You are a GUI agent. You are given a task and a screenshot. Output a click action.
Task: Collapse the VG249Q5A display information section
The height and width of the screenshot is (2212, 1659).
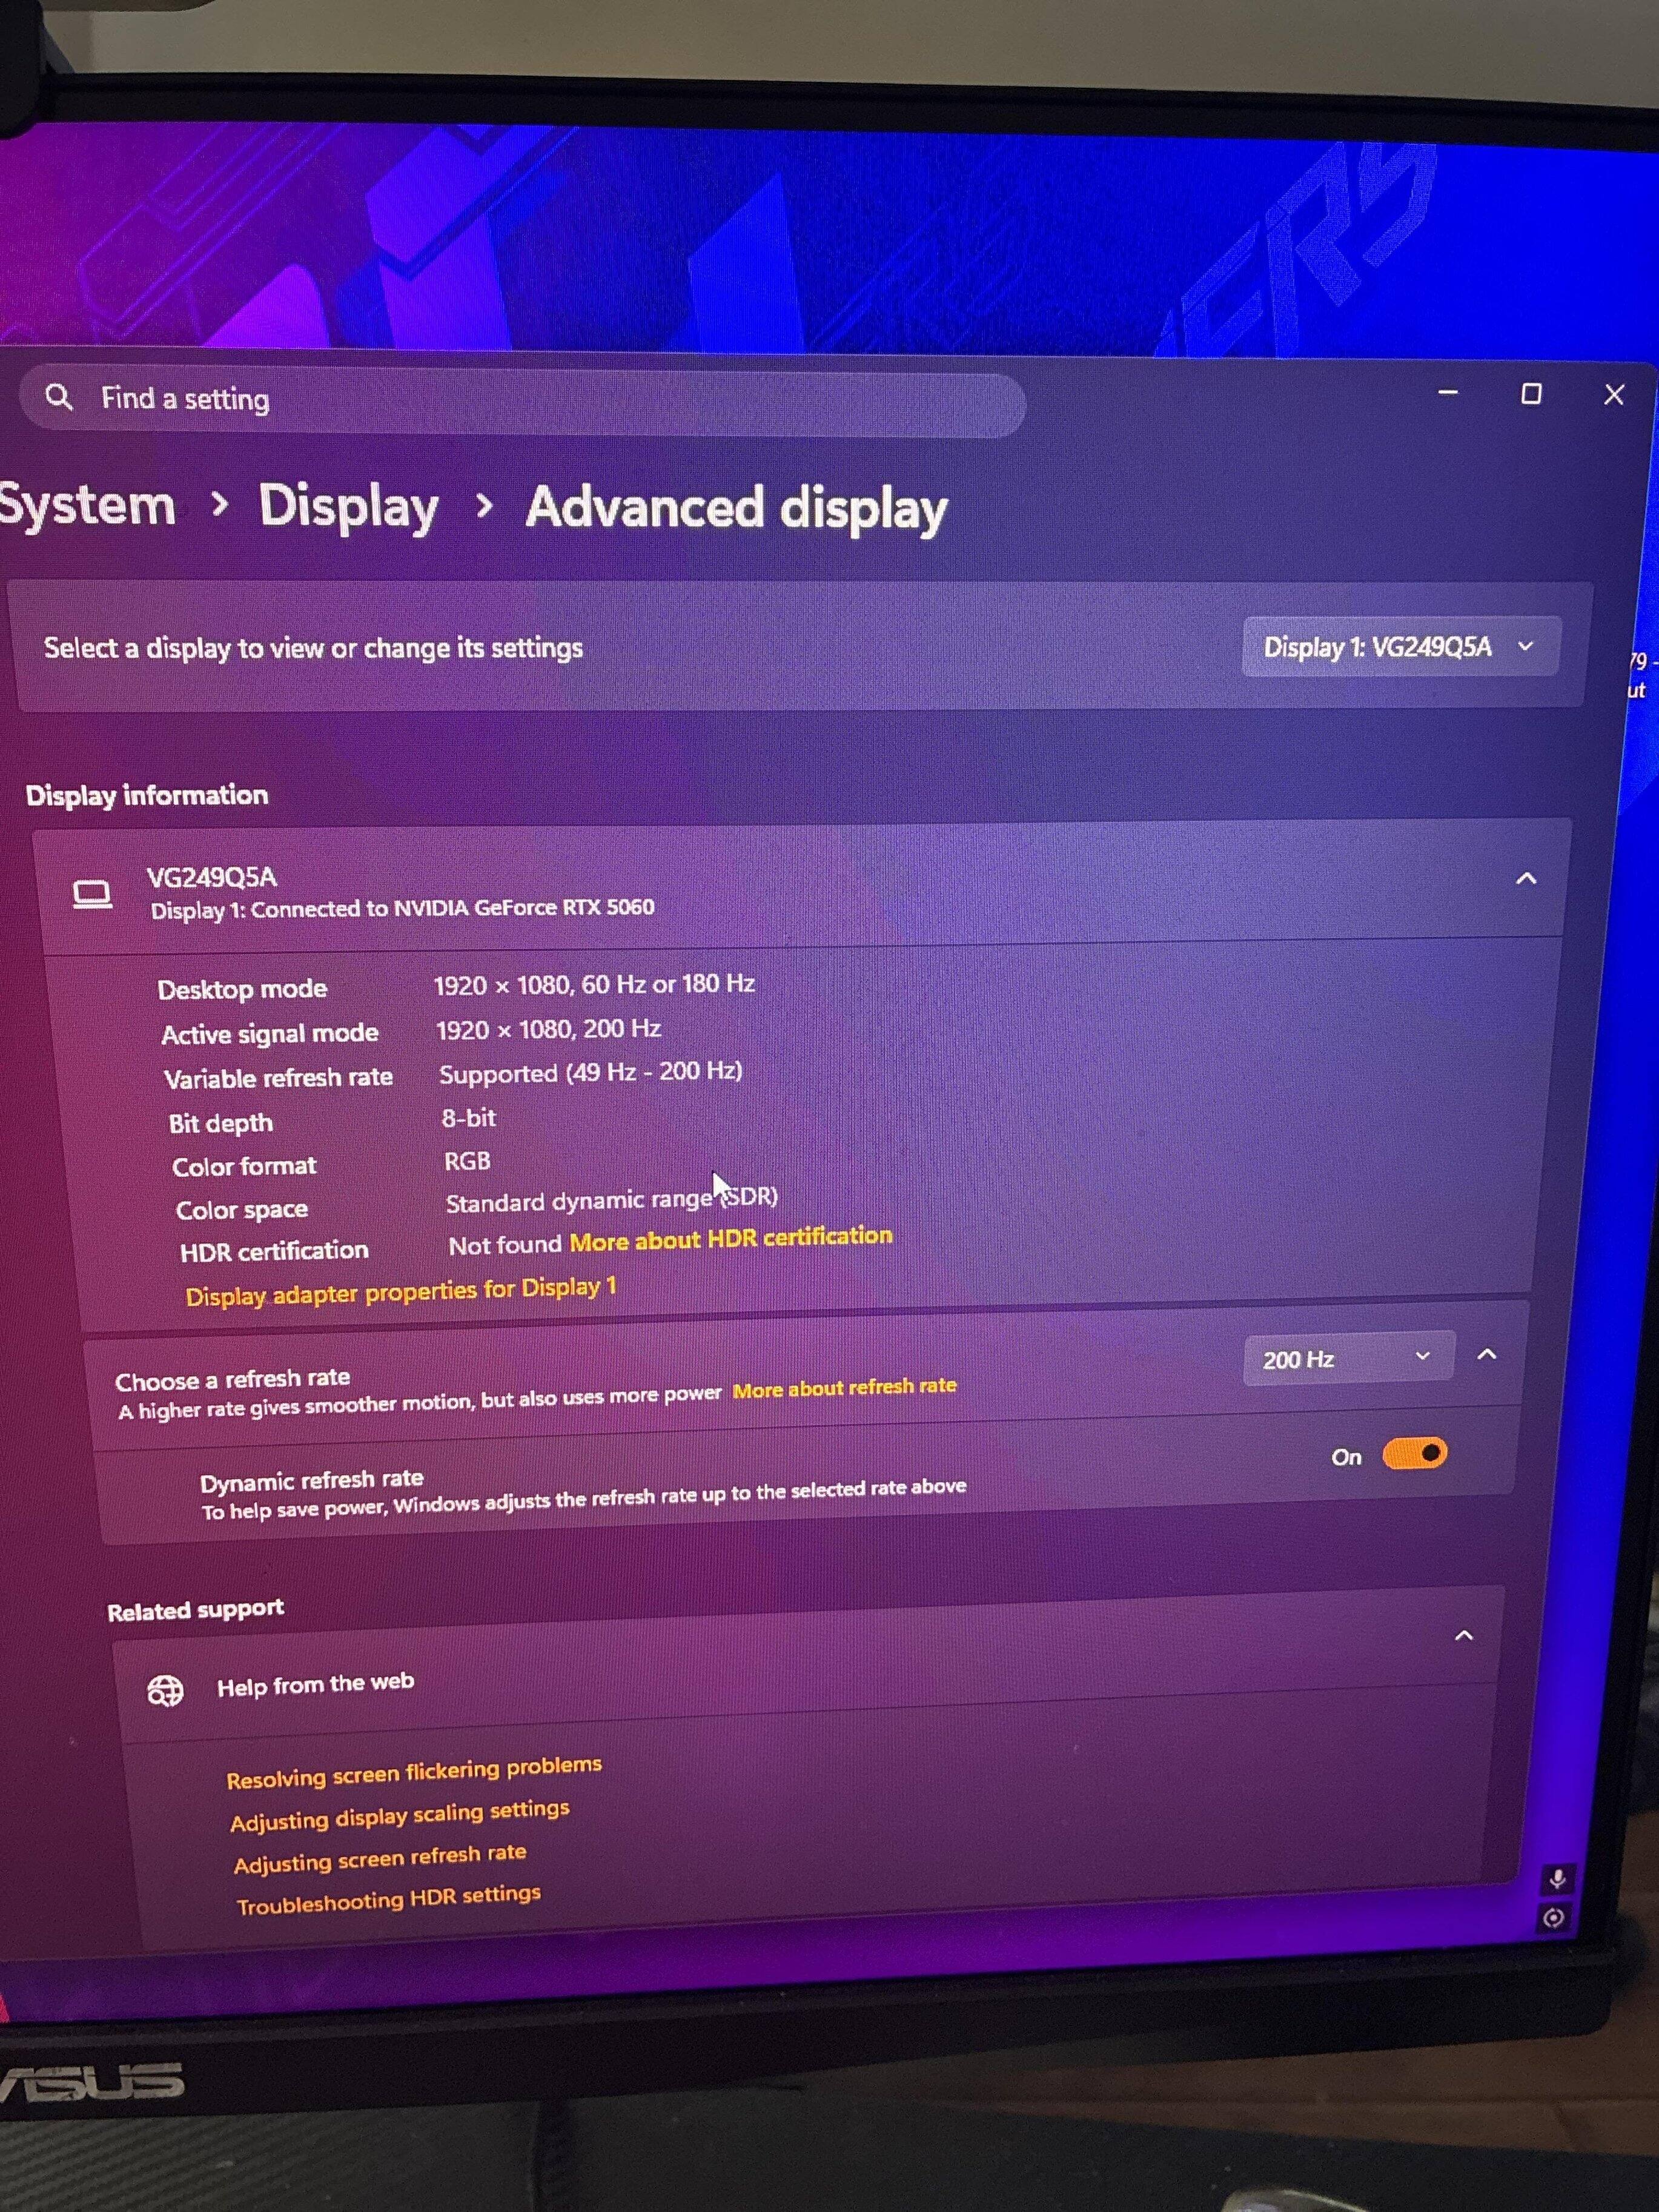click(1526, 878)
